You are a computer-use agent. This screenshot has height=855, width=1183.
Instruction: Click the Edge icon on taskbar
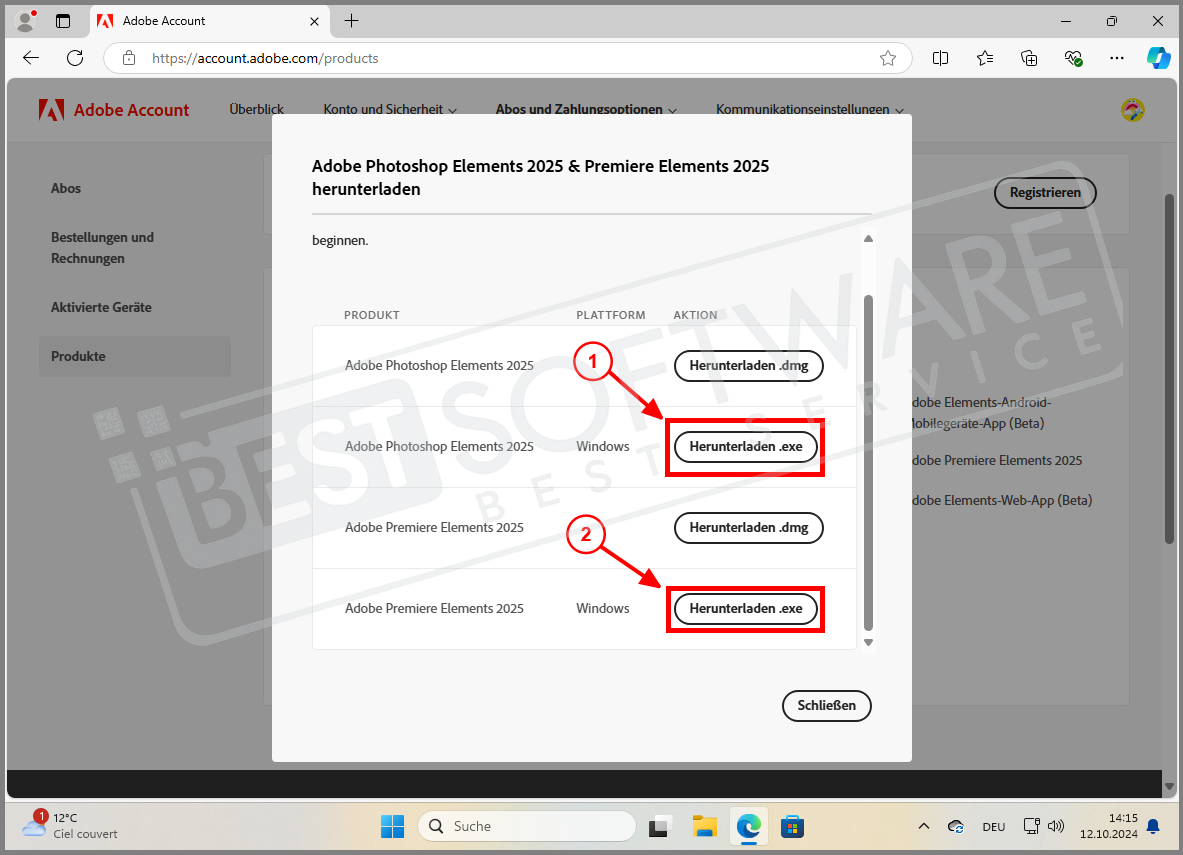click(748, 826)
